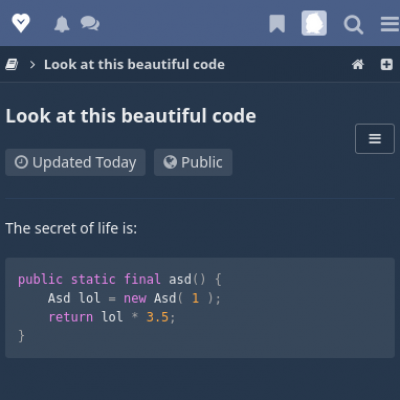Click the Updated Today badge
Viewport: 400px width, 400px height.
(x=75, y=162)
